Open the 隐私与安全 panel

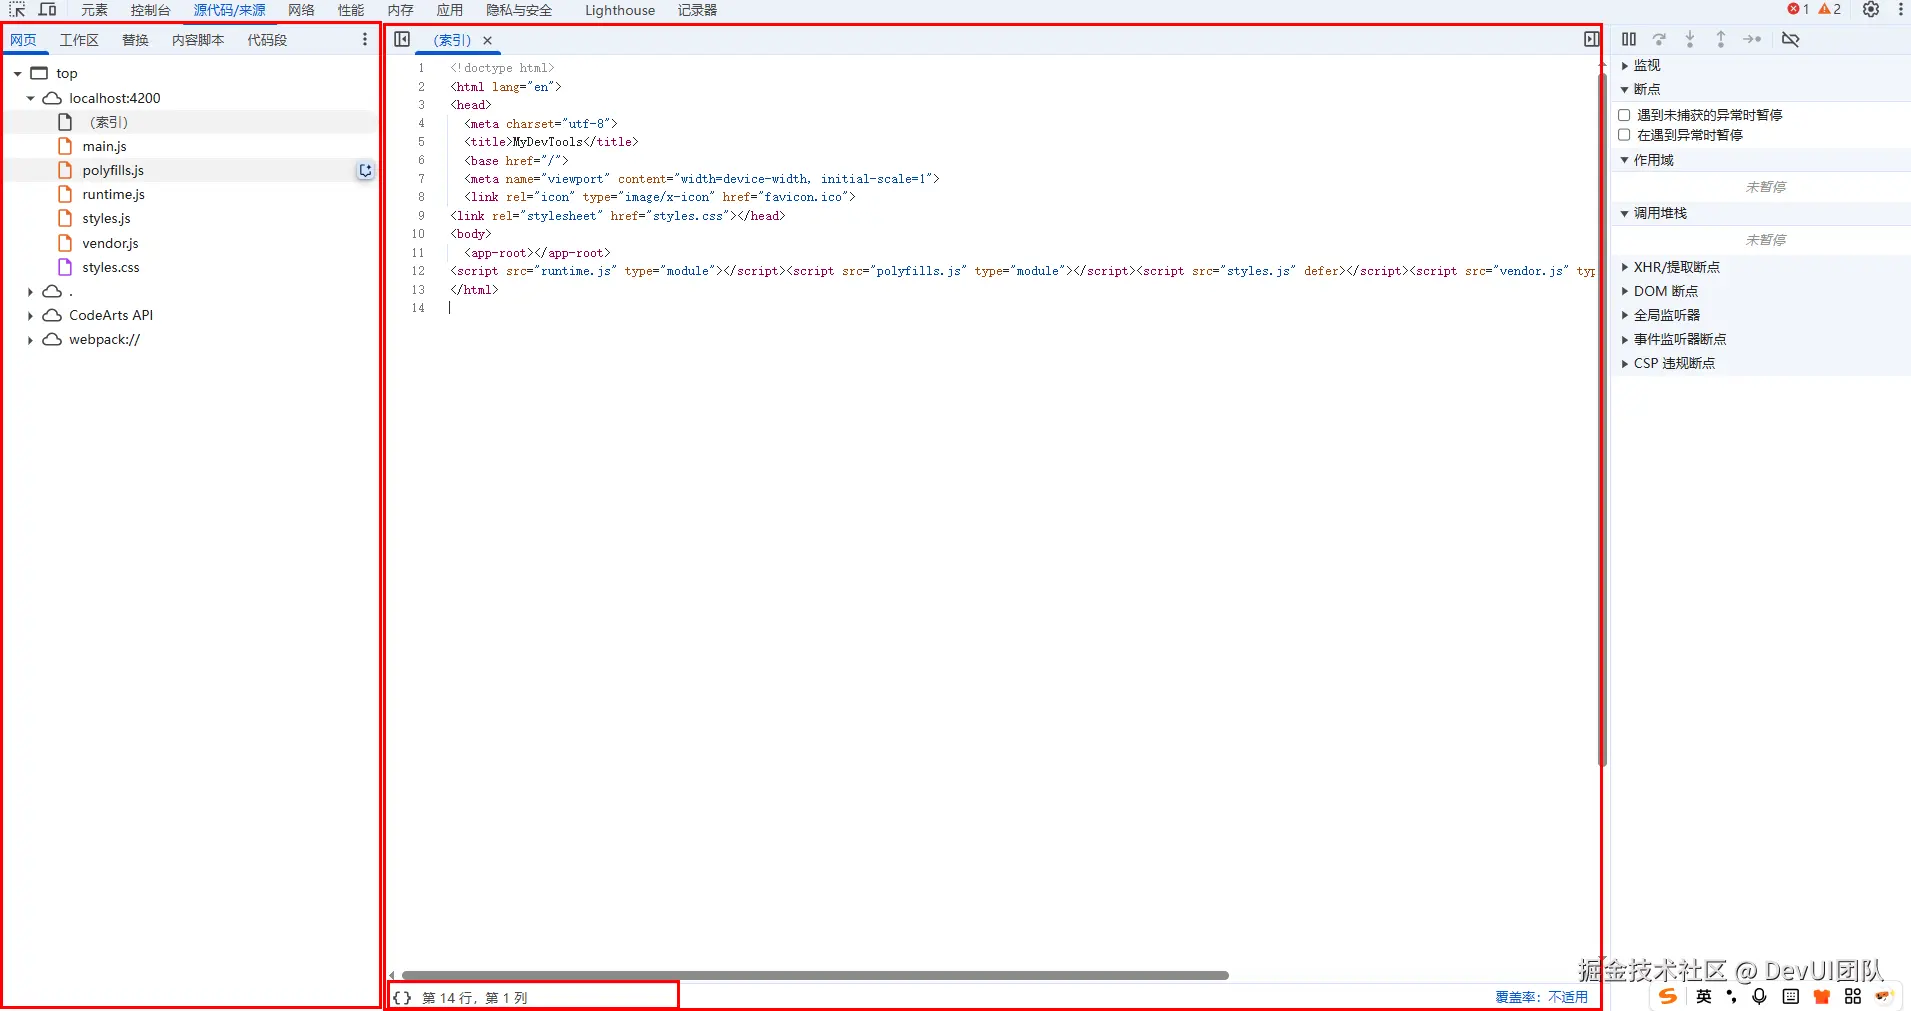(x=520, y=10)
